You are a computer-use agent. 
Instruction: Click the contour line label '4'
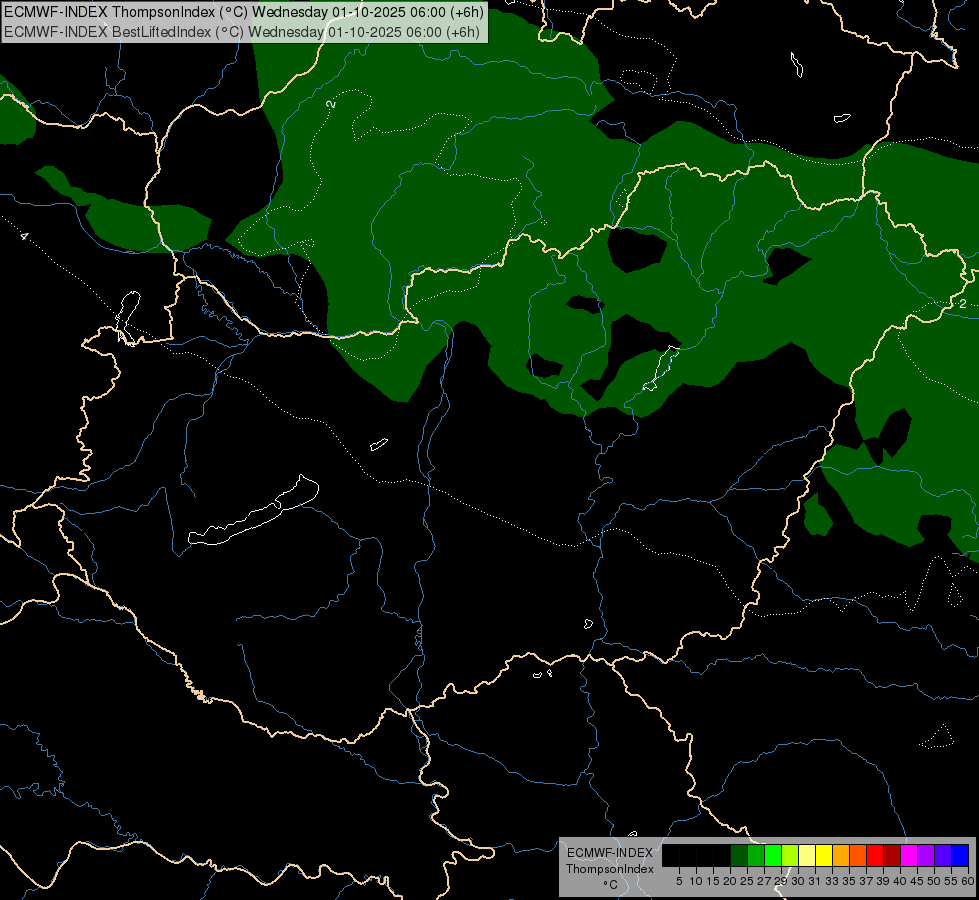point(24,236)
